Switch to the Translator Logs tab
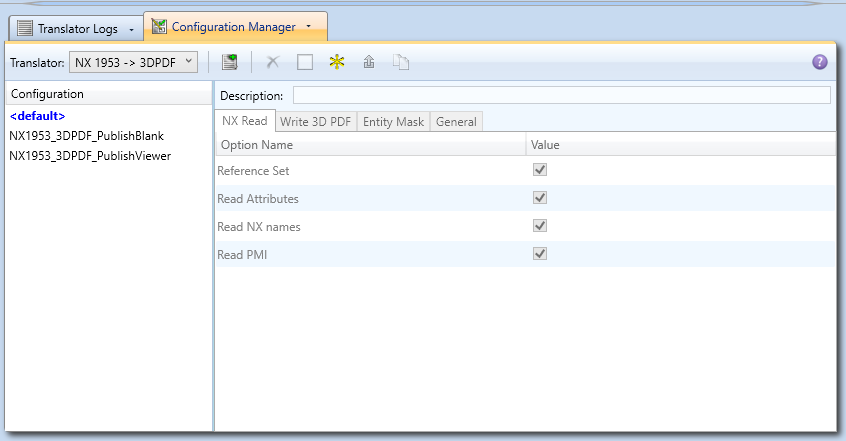 pyautogui.click(x=76, y=28)
